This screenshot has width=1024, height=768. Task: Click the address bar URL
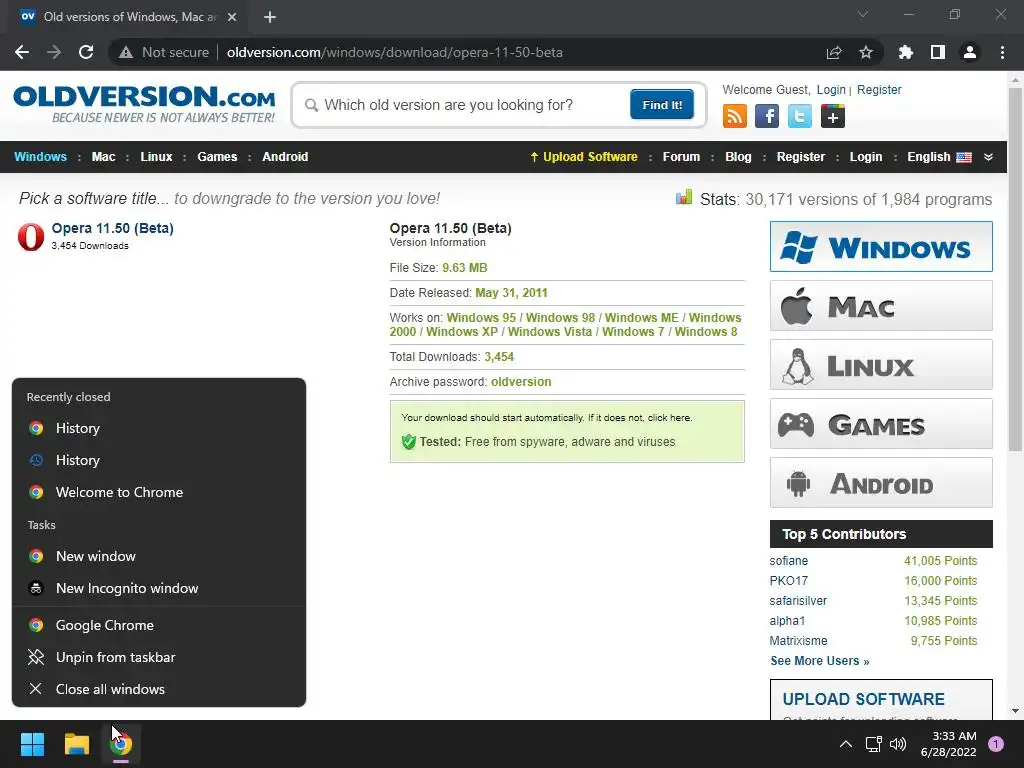pyautogui.click(x=394, y=52)
